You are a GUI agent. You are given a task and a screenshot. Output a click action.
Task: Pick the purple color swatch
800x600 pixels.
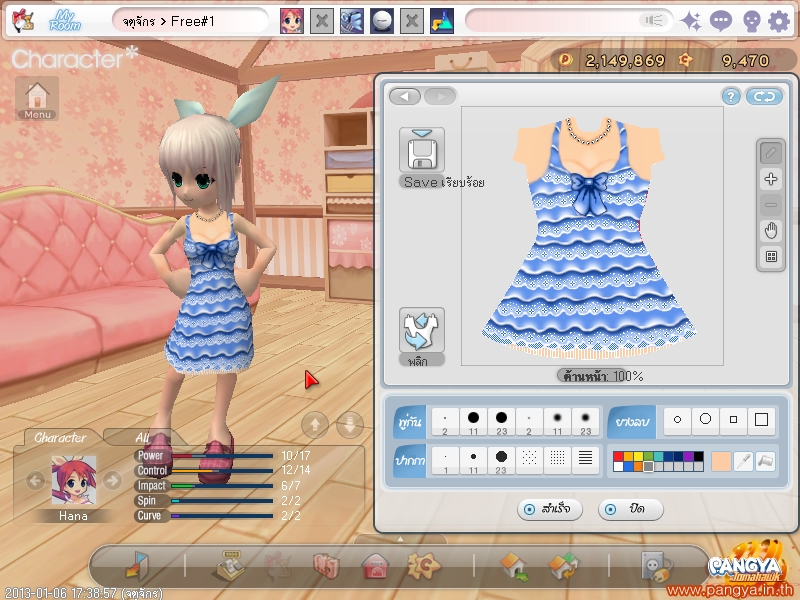coord(688,456)
